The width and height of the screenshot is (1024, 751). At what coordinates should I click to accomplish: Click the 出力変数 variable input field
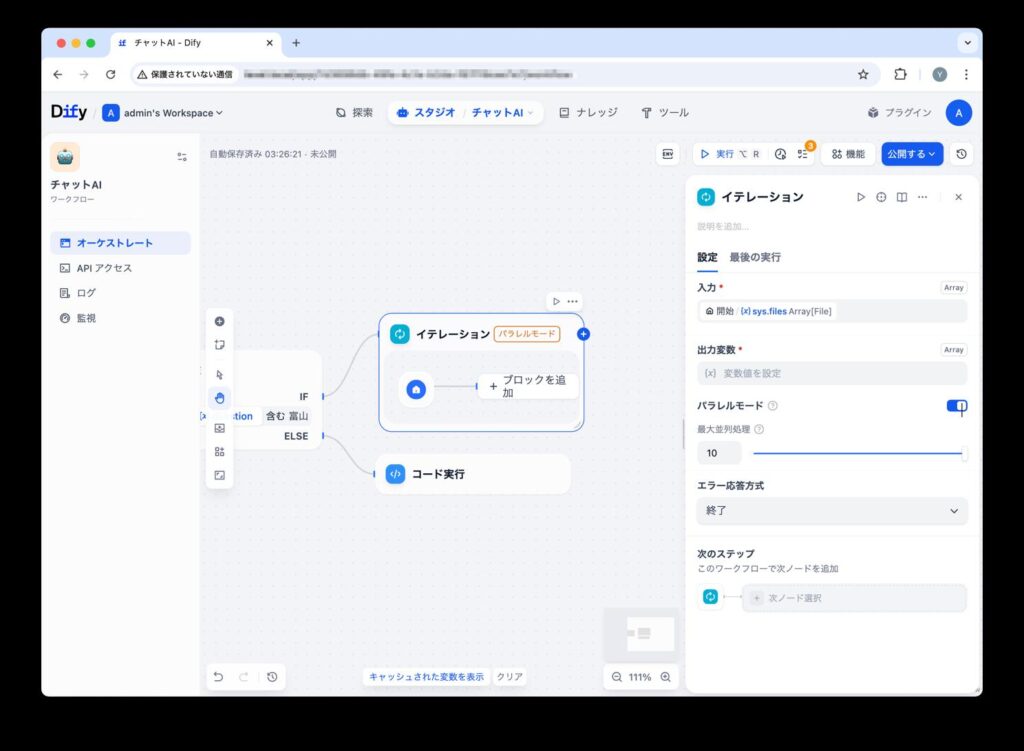coord(831,373)
